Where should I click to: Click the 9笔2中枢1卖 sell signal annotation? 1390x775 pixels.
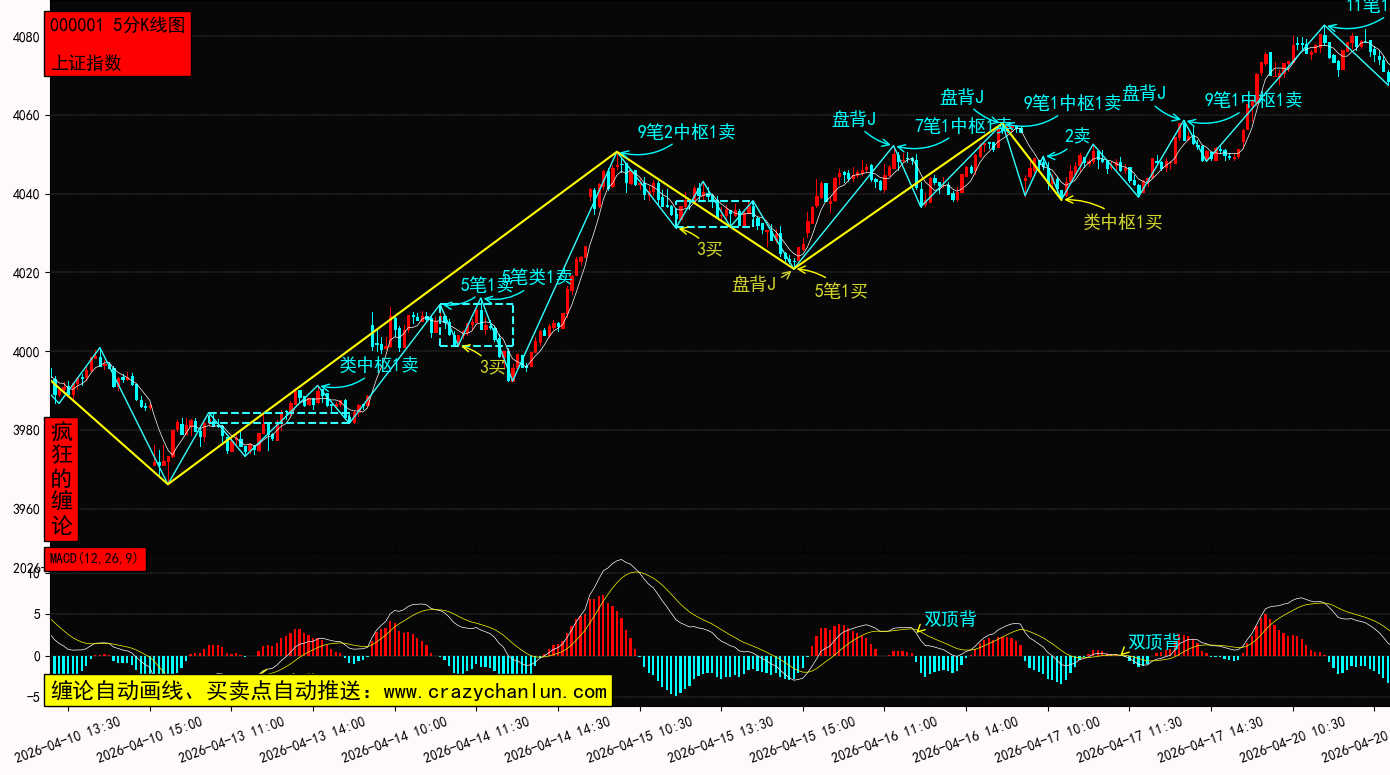coord(686,132)
